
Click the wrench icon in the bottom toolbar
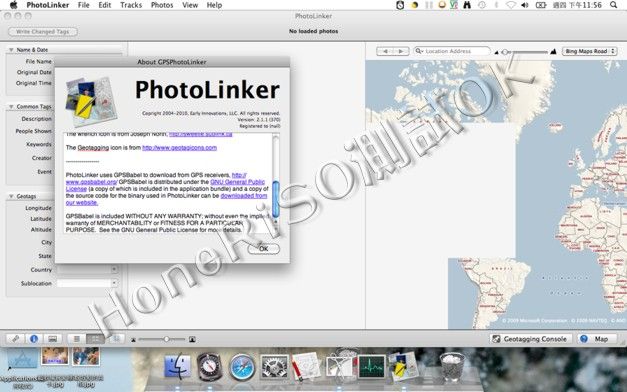(x=16, y=339)
